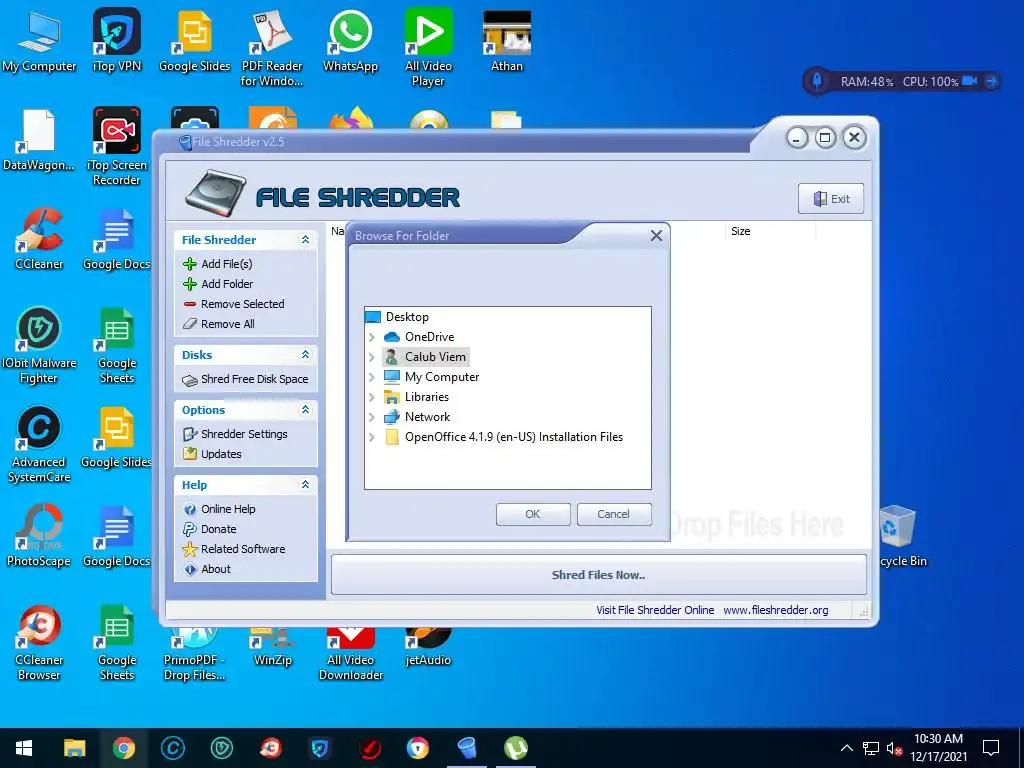Click the Shredder Settings icon

(x=190, y=434)
